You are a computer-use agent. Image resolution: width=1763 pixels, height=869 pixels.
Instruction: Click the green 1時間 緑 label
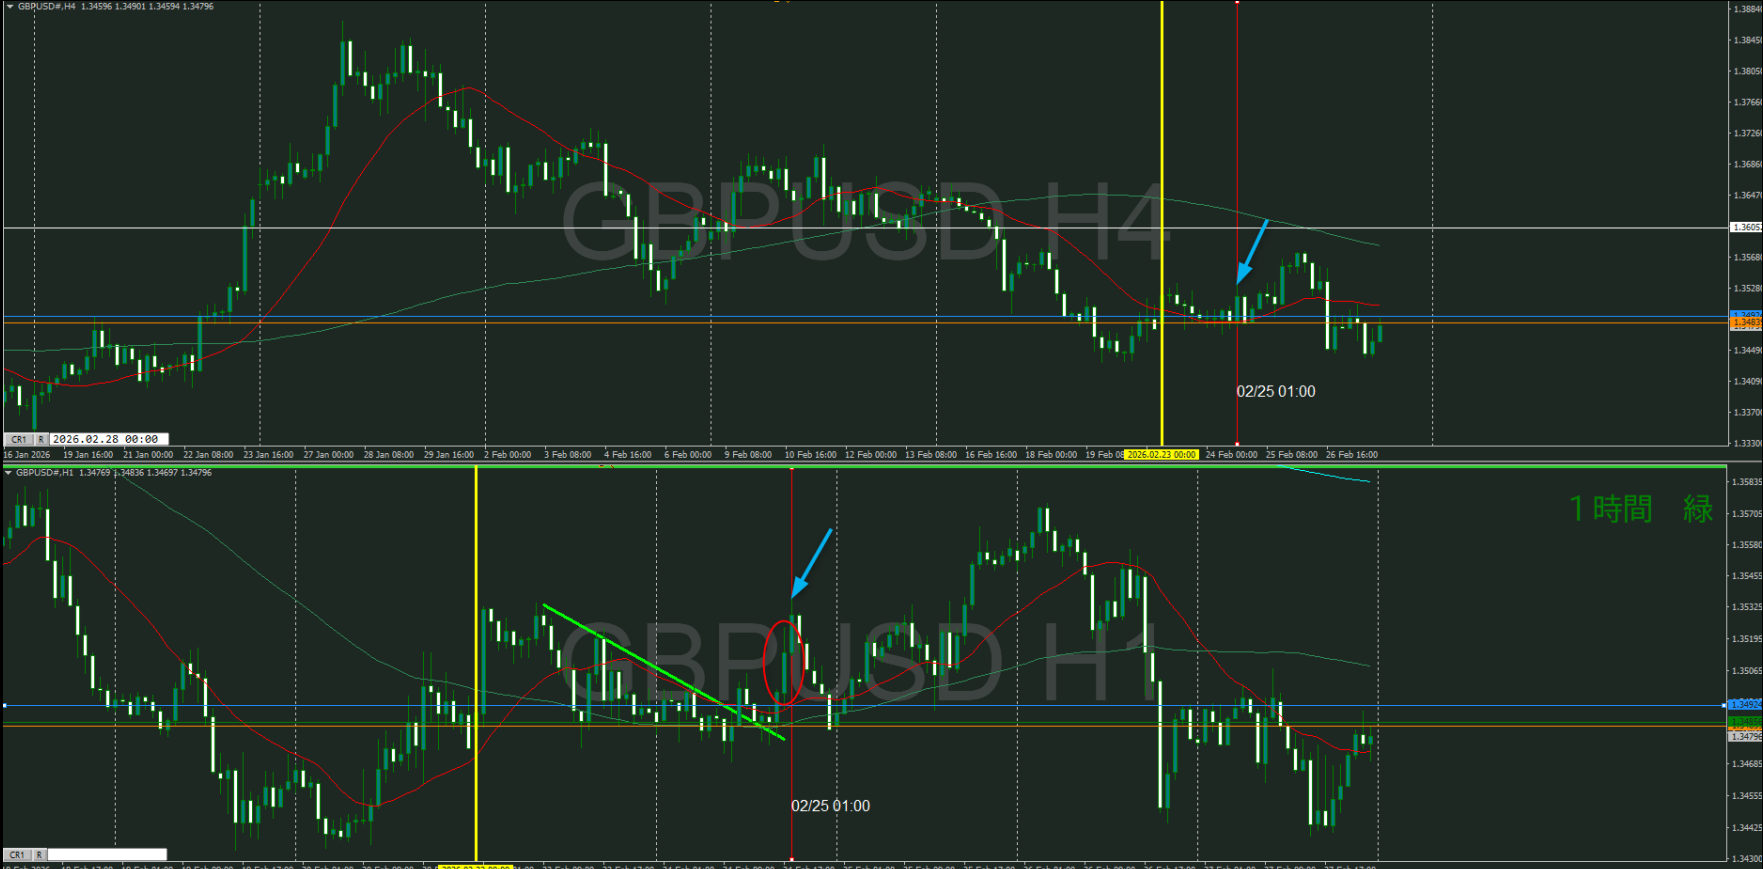tap(1640, 509)
